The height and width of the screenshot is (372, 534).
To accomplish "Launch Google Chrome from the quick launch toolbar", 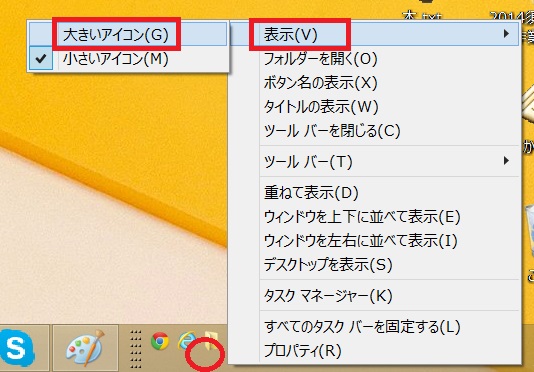I will coord(160,341).
